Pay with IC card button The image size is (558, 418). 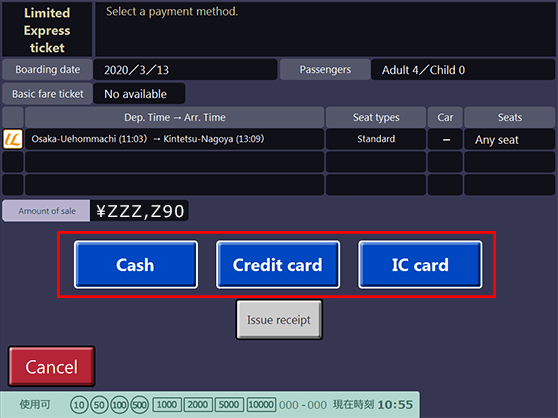[x=420, y=264]
